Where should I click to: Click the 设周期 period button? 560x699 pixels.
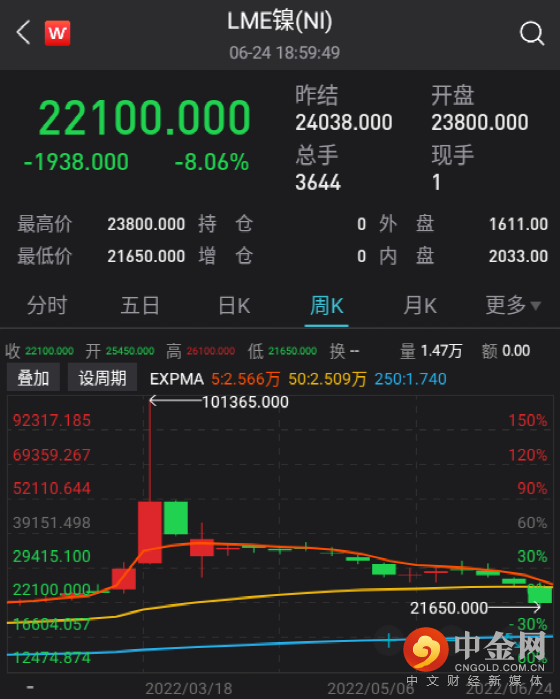point(103,378)
